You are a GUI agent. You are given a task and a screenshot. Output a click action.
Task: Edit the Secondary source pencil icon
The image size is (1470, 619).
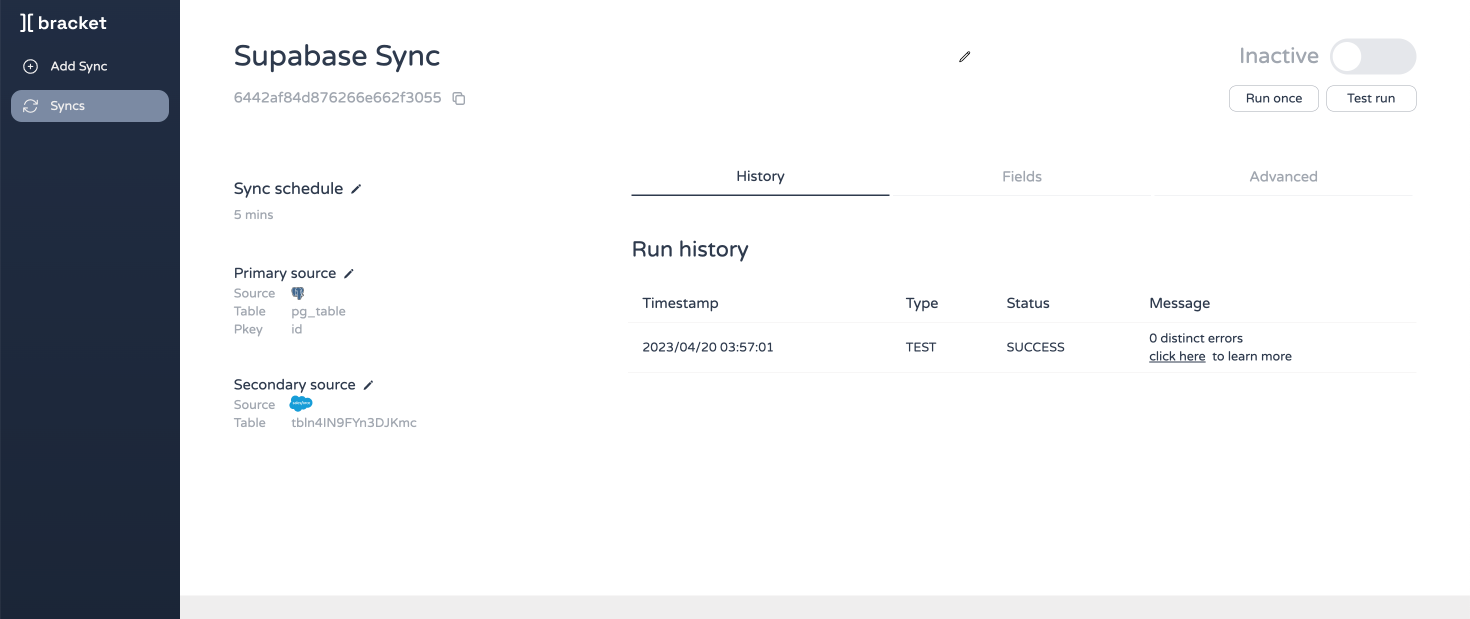coord(368,385)
